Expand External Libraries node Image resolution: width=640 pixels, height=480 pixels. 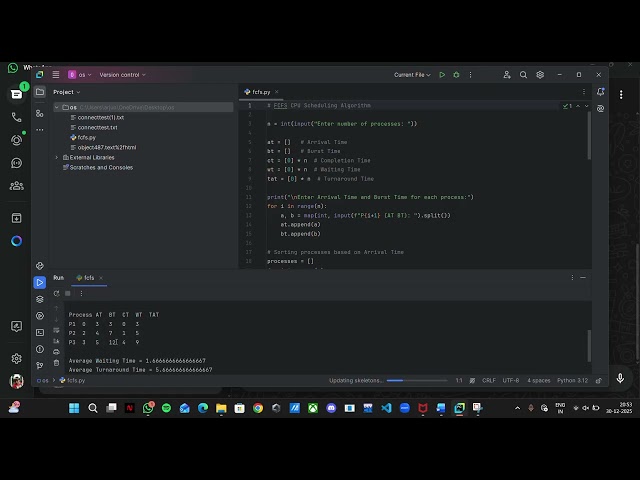point(57,157)
